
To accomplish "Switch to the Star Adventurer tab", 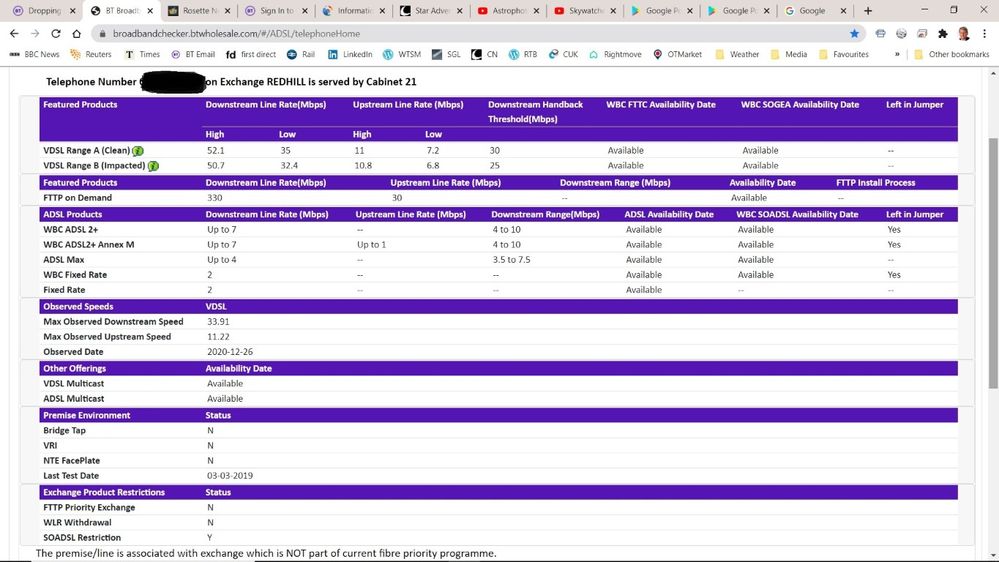I will [x=430, y=11].
